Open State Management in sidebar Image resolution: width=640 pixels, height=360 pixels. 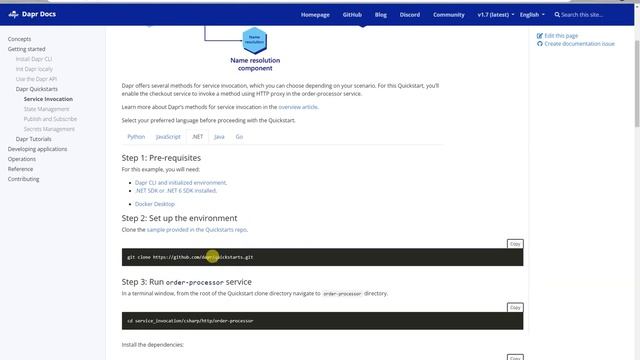[47, 109]
